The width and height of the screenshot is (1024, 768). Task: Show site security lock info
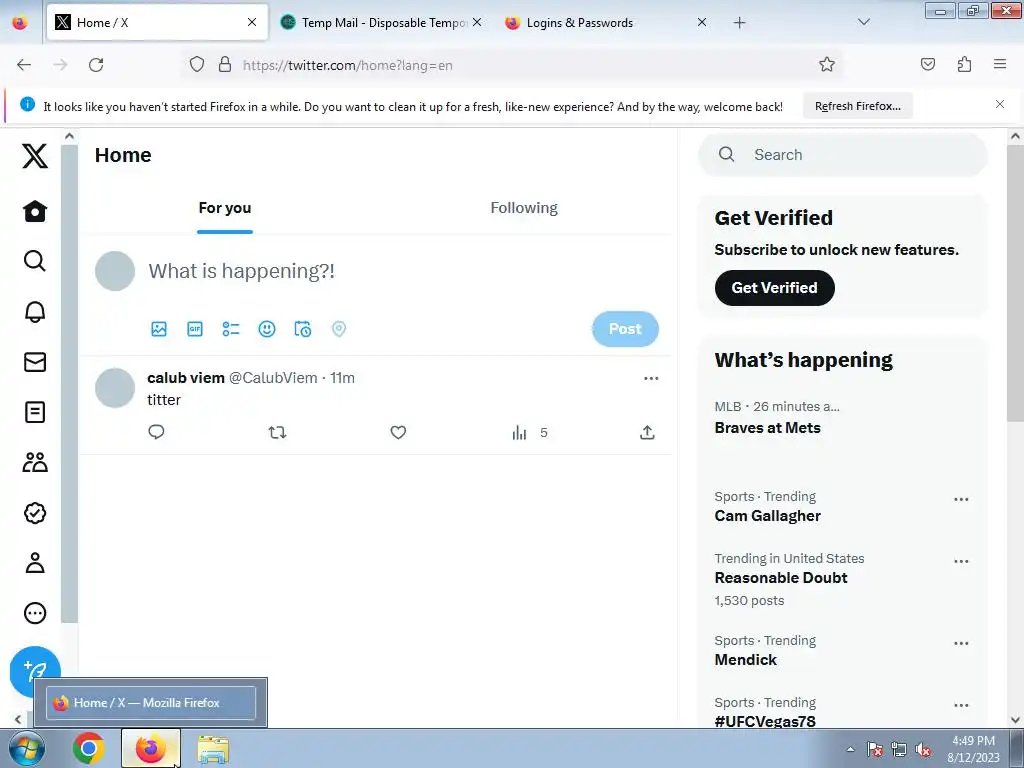(x=225, y=64)
